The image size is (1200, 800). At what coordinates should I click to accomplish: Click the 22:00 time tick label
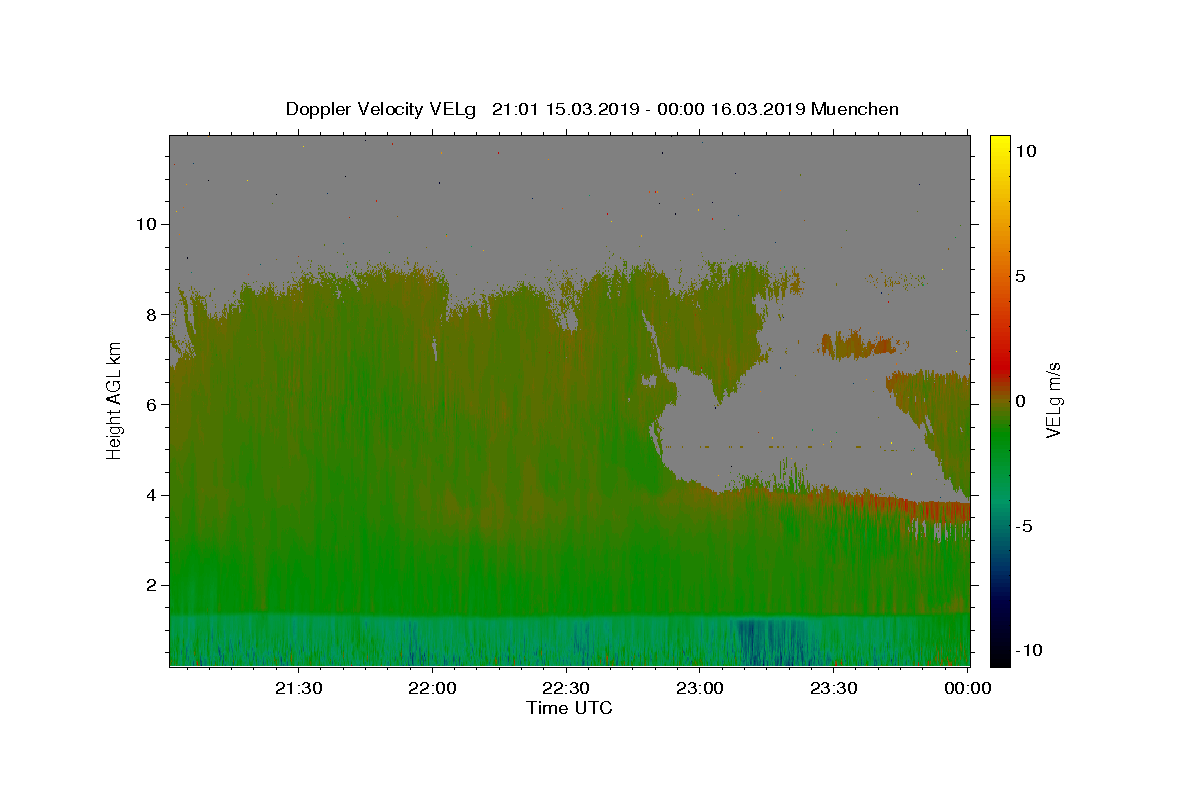(432, 689)
